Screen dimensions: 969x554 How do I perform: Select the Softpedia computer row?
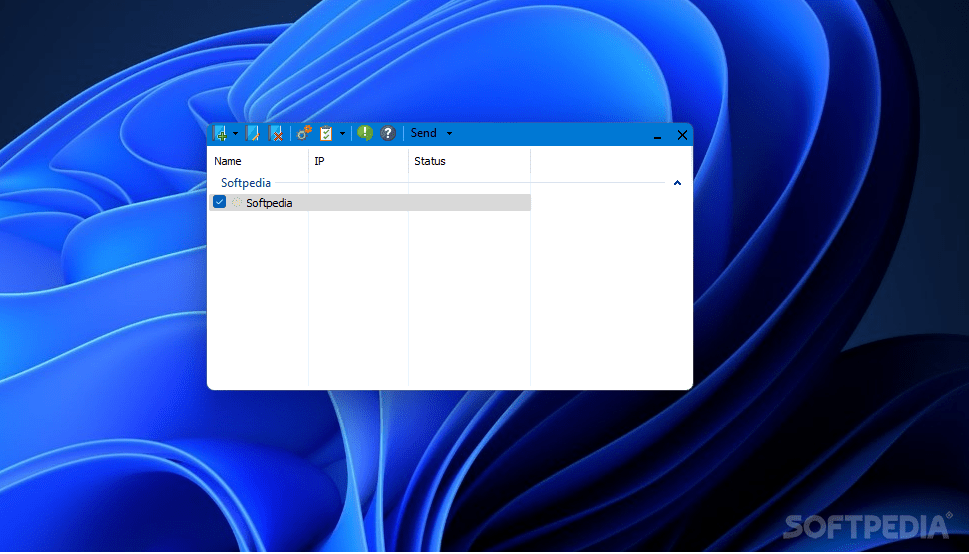(370, 202)
